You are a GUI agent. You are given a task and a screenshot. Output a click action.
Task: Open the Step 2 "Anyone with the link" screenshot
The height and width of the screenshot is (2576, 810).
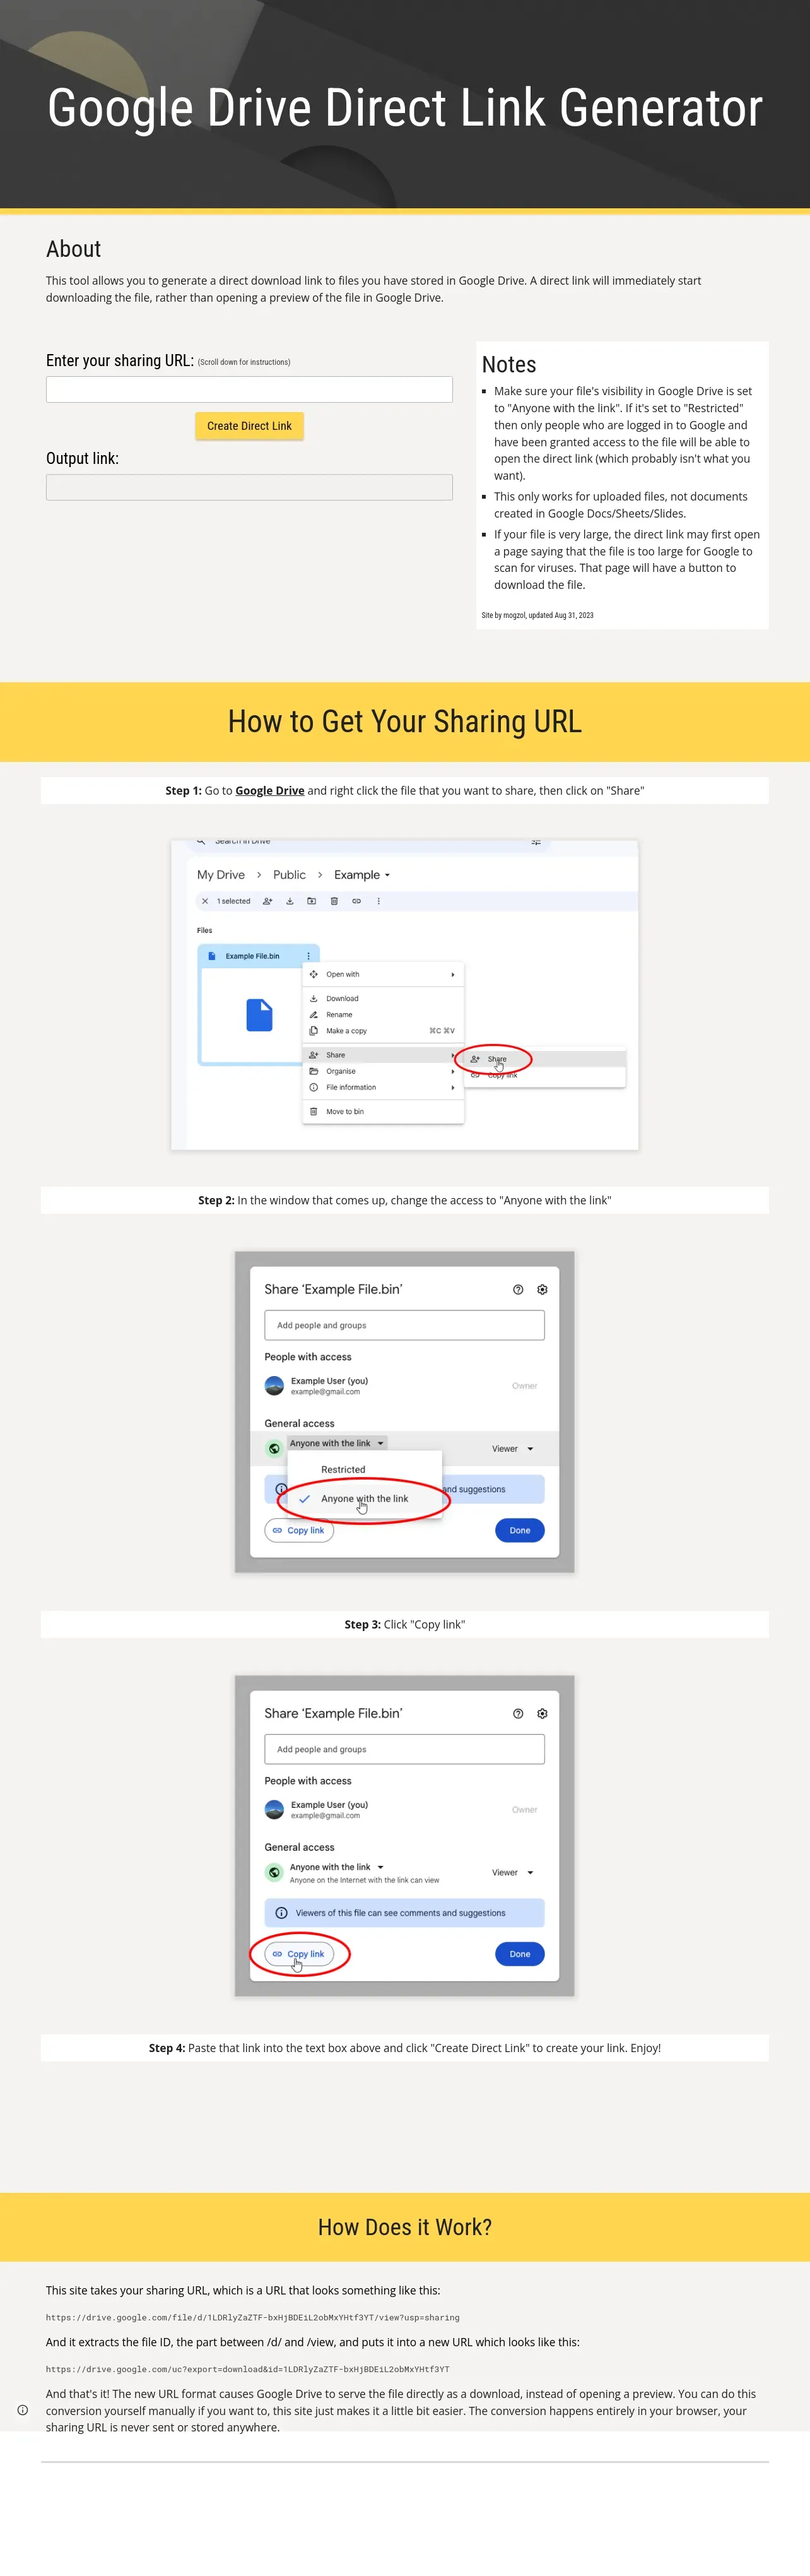[x=404, y=1412]
